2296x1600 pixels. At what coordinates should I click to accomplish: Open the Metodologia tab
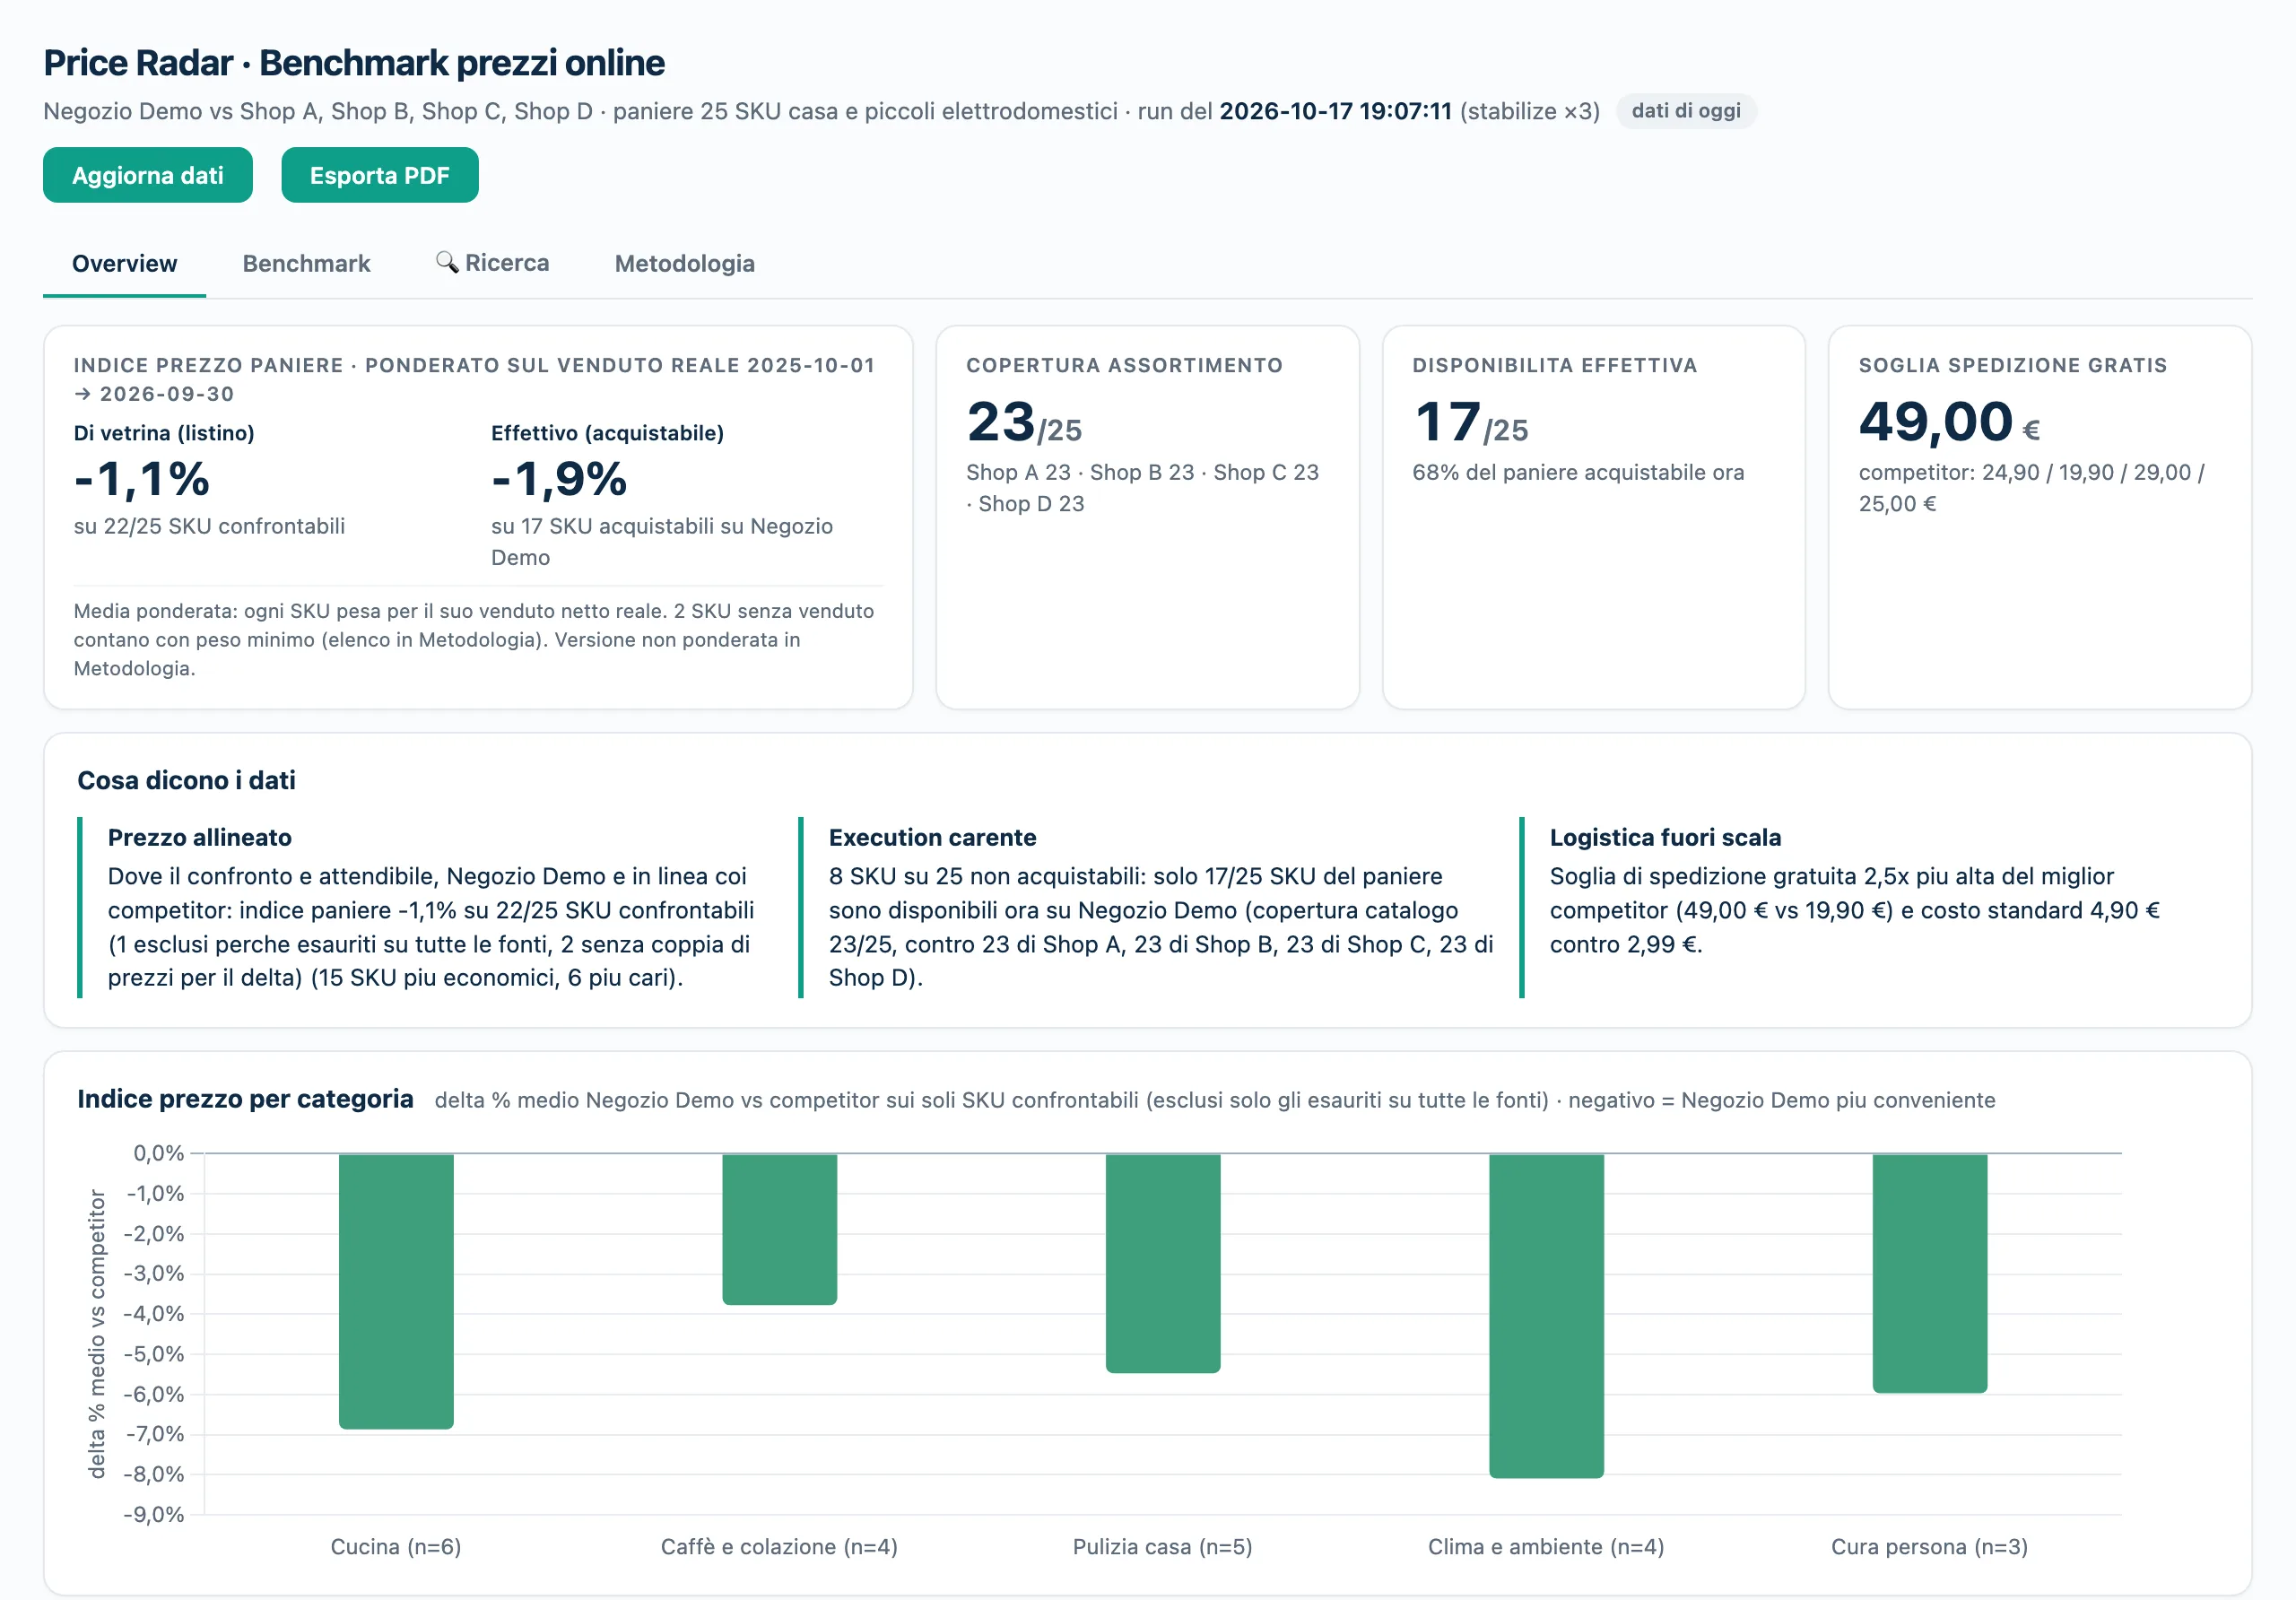click(684, 263)
